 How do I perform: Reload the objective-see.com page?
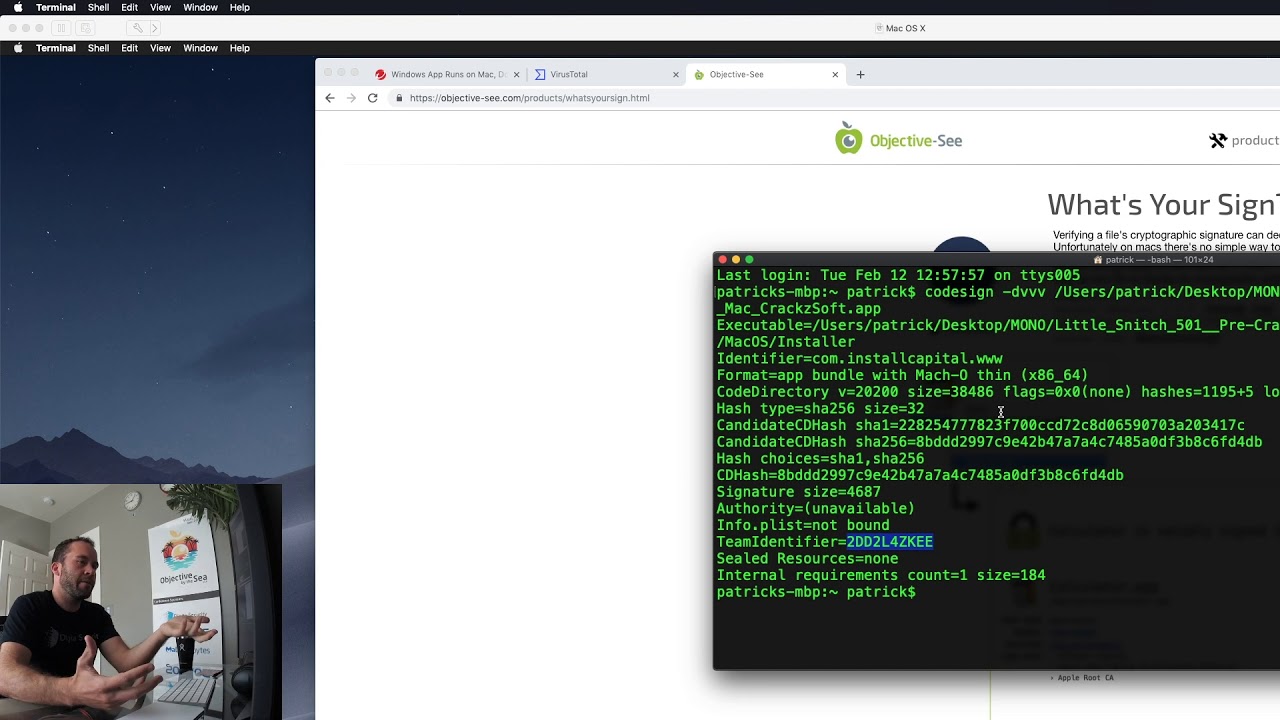point(372,98)
